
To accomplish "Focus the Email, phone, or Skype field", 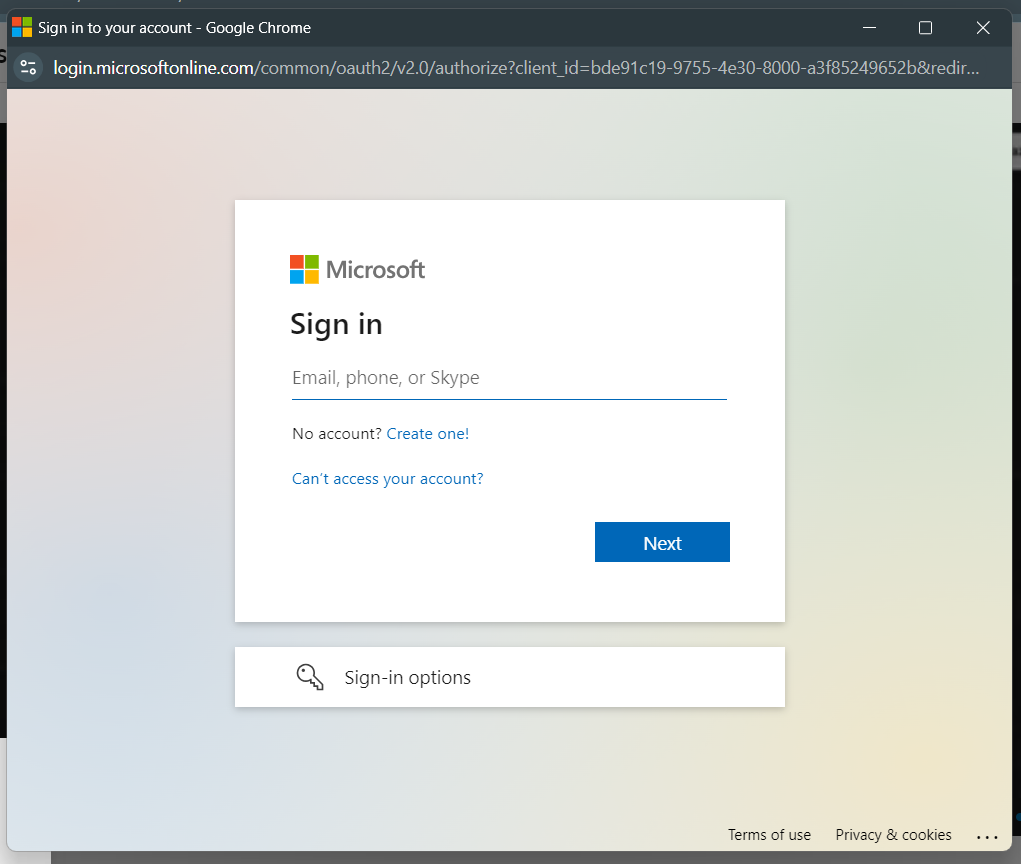I will 509,378.
